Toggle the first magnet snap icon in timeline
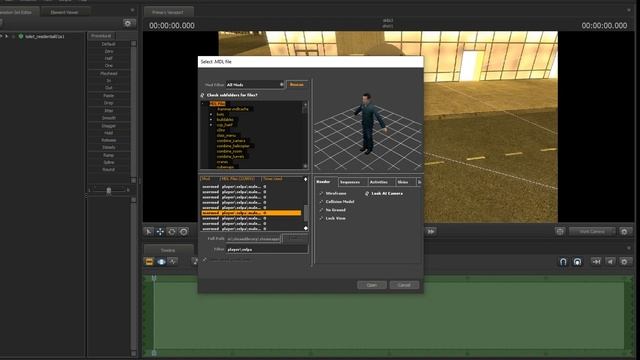The height and width of the screenshot is (360, 640). click(563, 262)
